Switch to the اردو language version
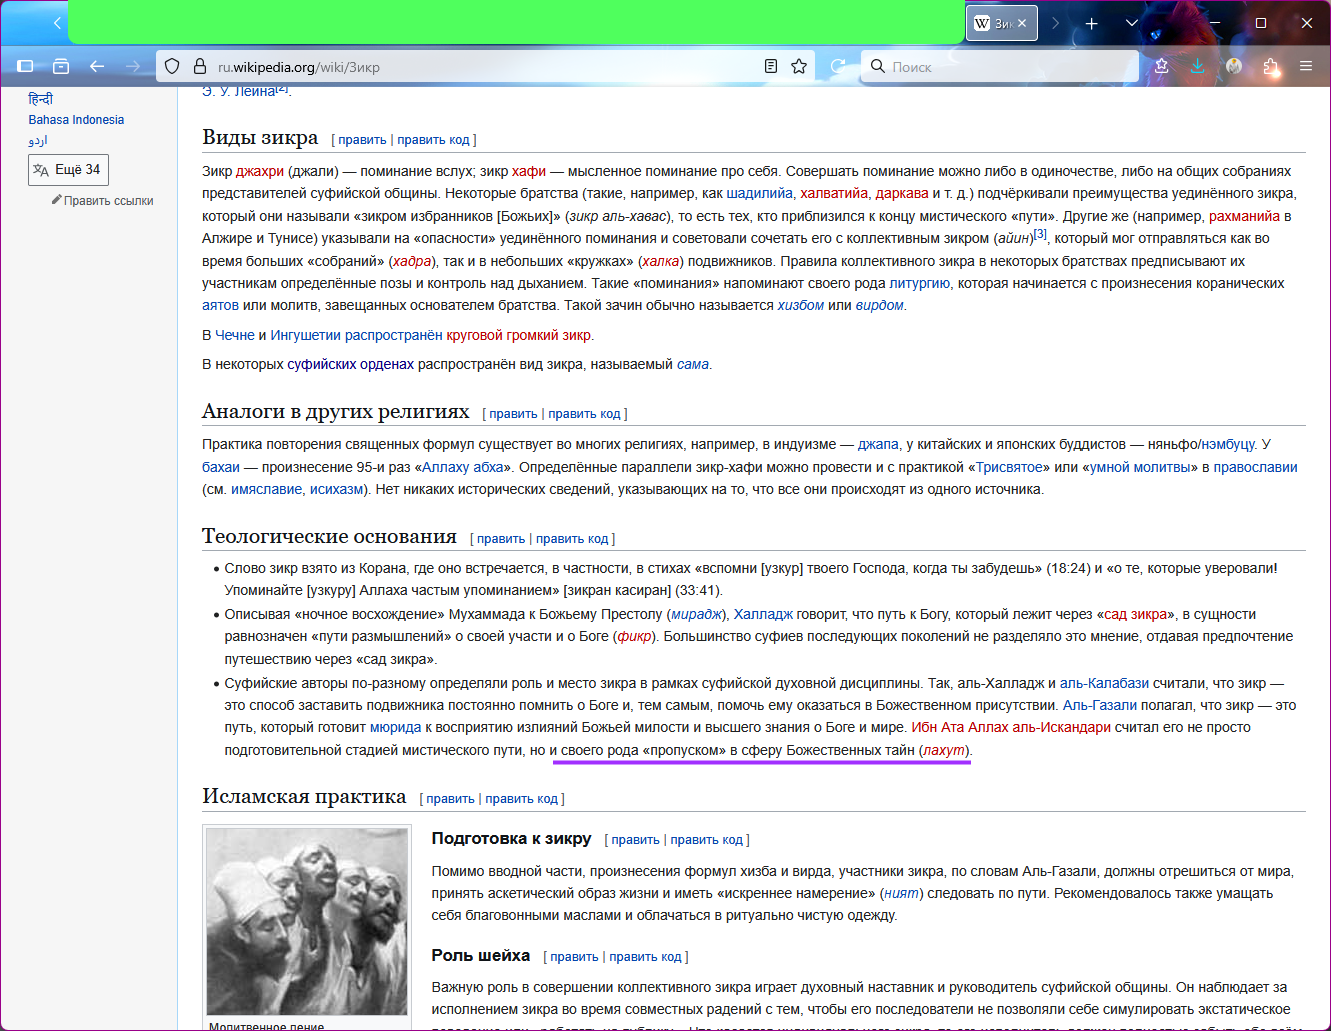 pyautogui.click(x=38, y=141)
